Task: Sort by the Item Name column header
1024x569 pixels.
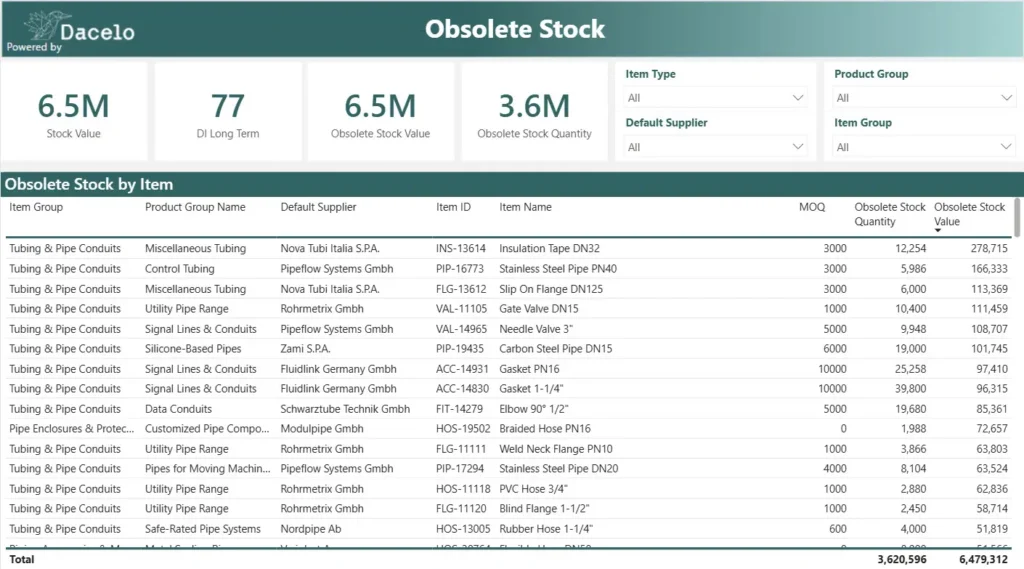Action: click(x=525, y=208)
